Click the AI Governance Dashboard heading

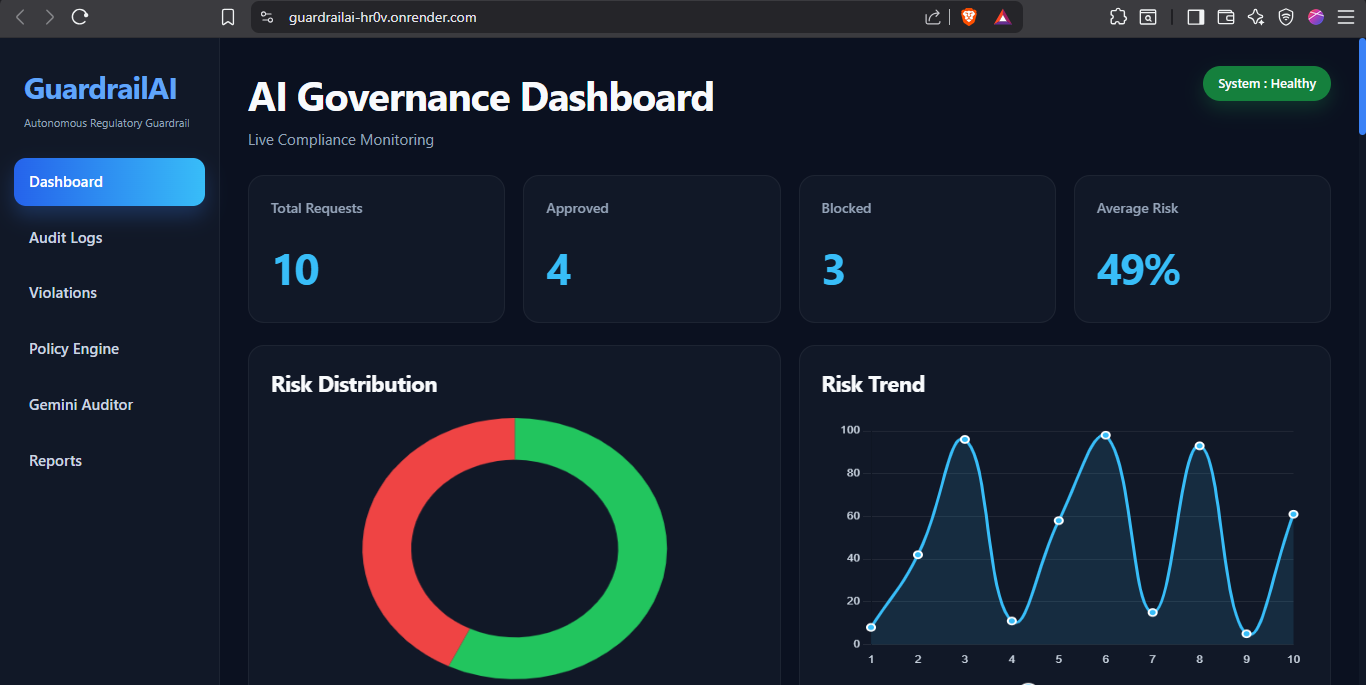click(x=481, y=98)
